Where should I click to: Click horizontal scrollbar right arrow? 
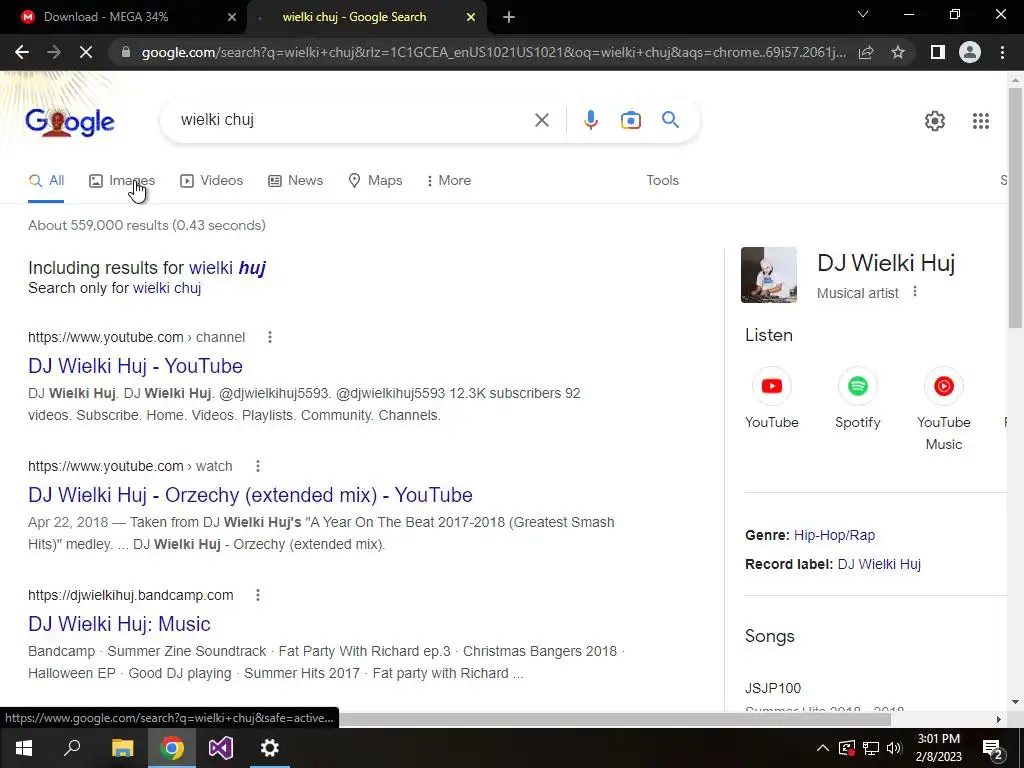(999, 719)
